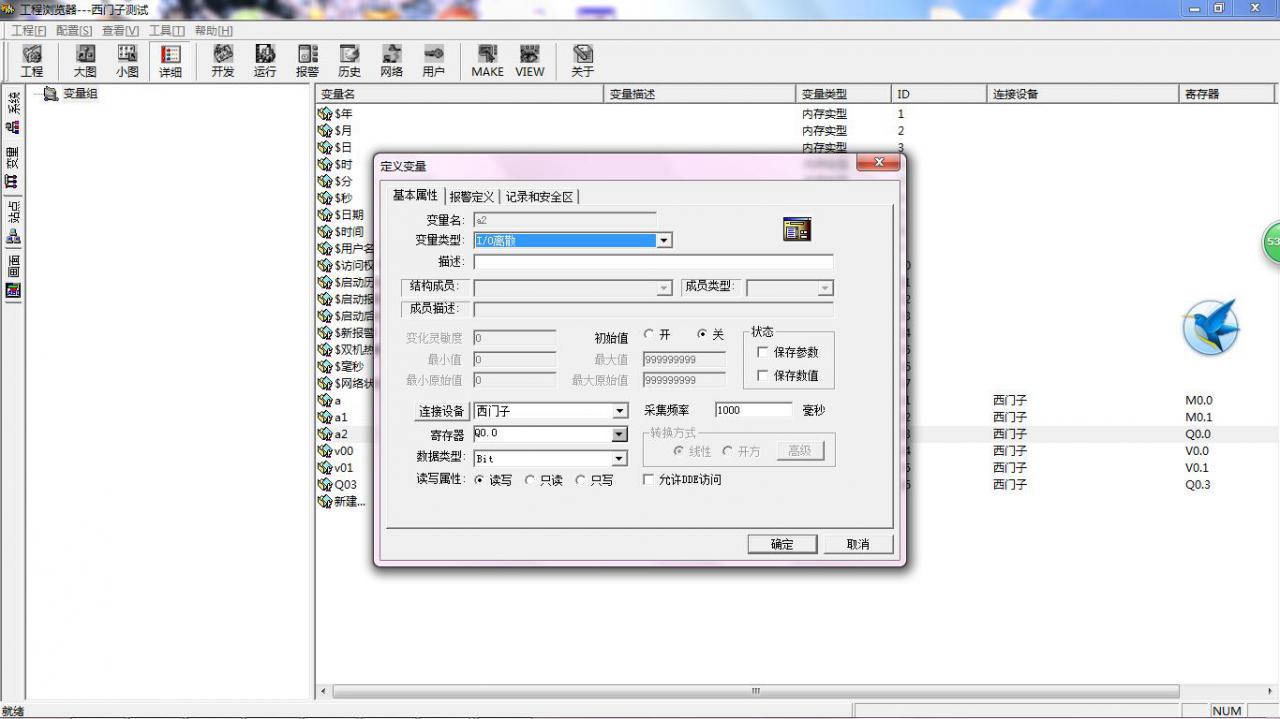The height and width of the screenshot is (719, 1280).
Task: Open the 帮助[H] menu
Action: click(x=214, y=31)
